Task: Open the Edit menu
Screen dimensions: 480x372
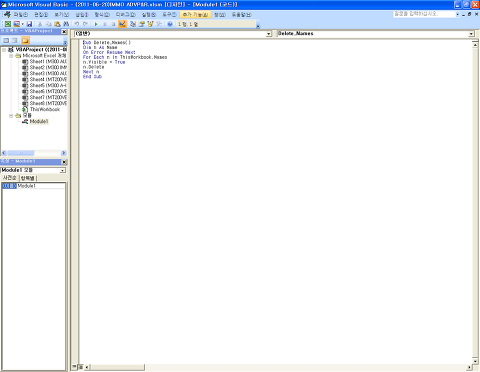Action: (x=41, y=15)
